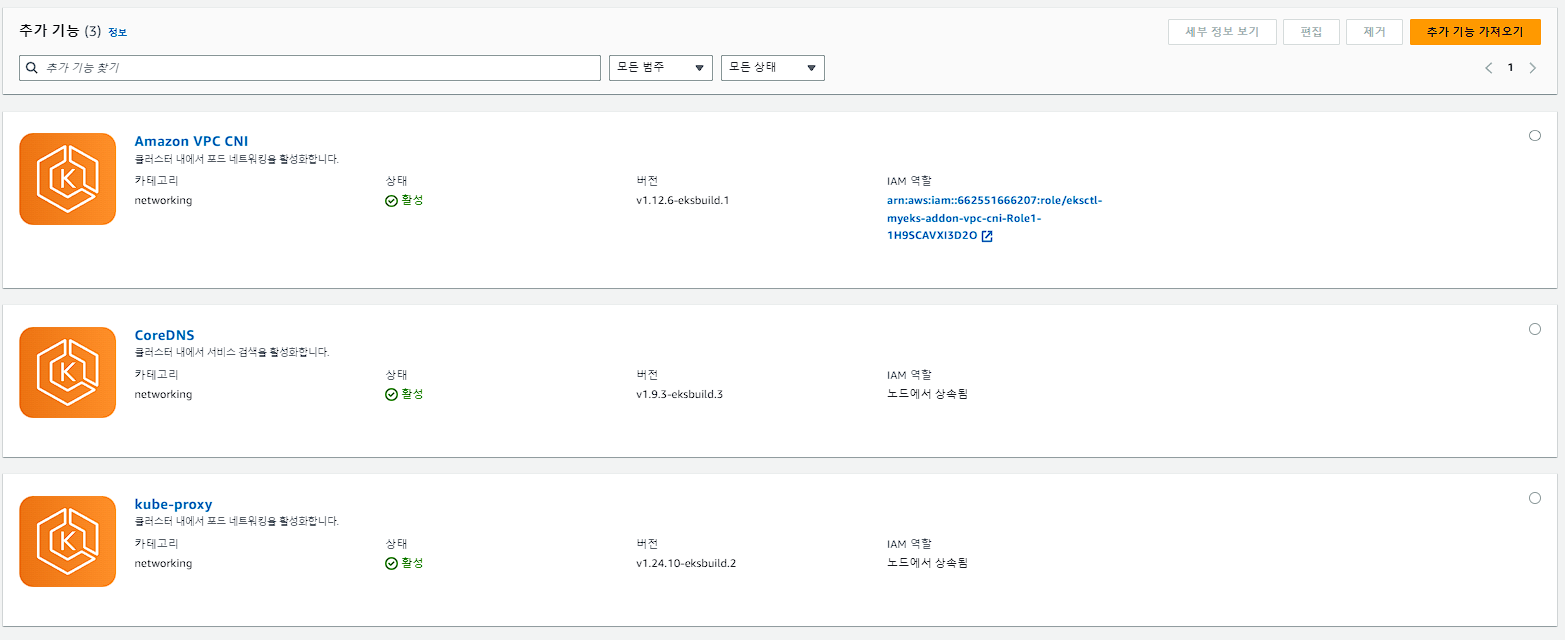Open the 정보 link next to the heading
The width and height of the screenshot is (1565, 640).
pyautogui.click(x=117, y=32)
